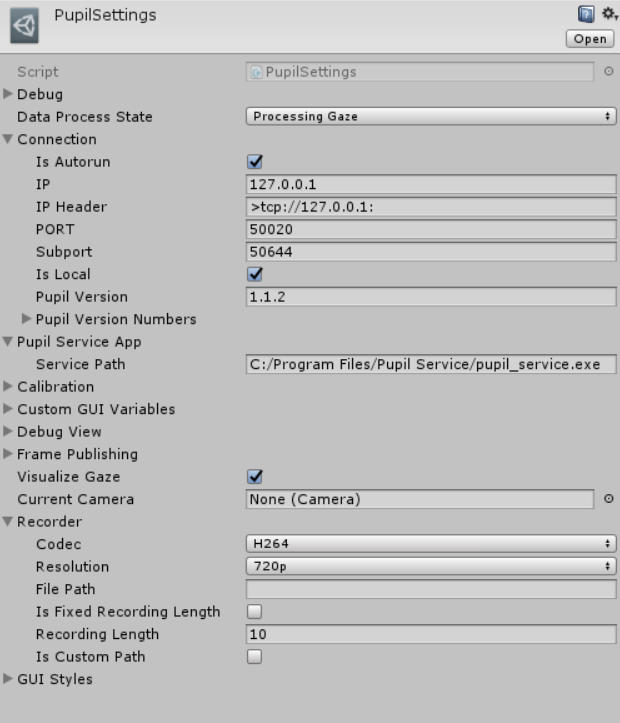Enable Is Fixed Recording Length checkbox

click(254, 611)
